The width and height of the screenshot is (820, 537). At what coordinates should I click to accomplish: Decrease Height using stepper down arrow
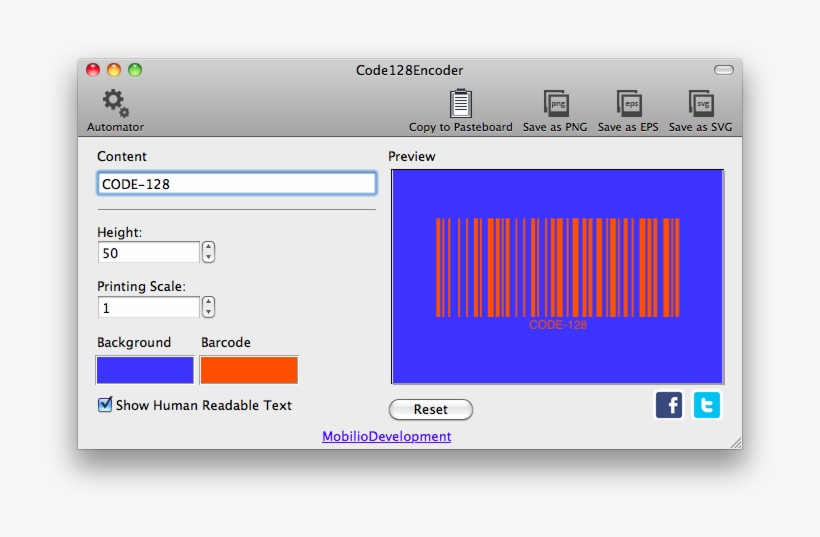coord(208,257)
